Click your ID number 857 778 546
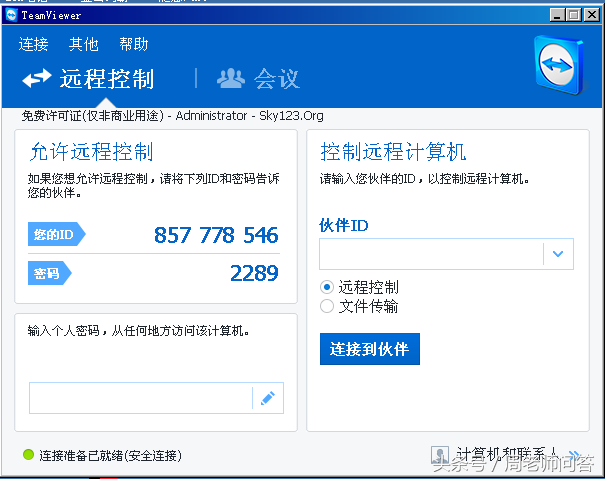The height and width of the screenshot is (479, 605). tap(216, 235)
